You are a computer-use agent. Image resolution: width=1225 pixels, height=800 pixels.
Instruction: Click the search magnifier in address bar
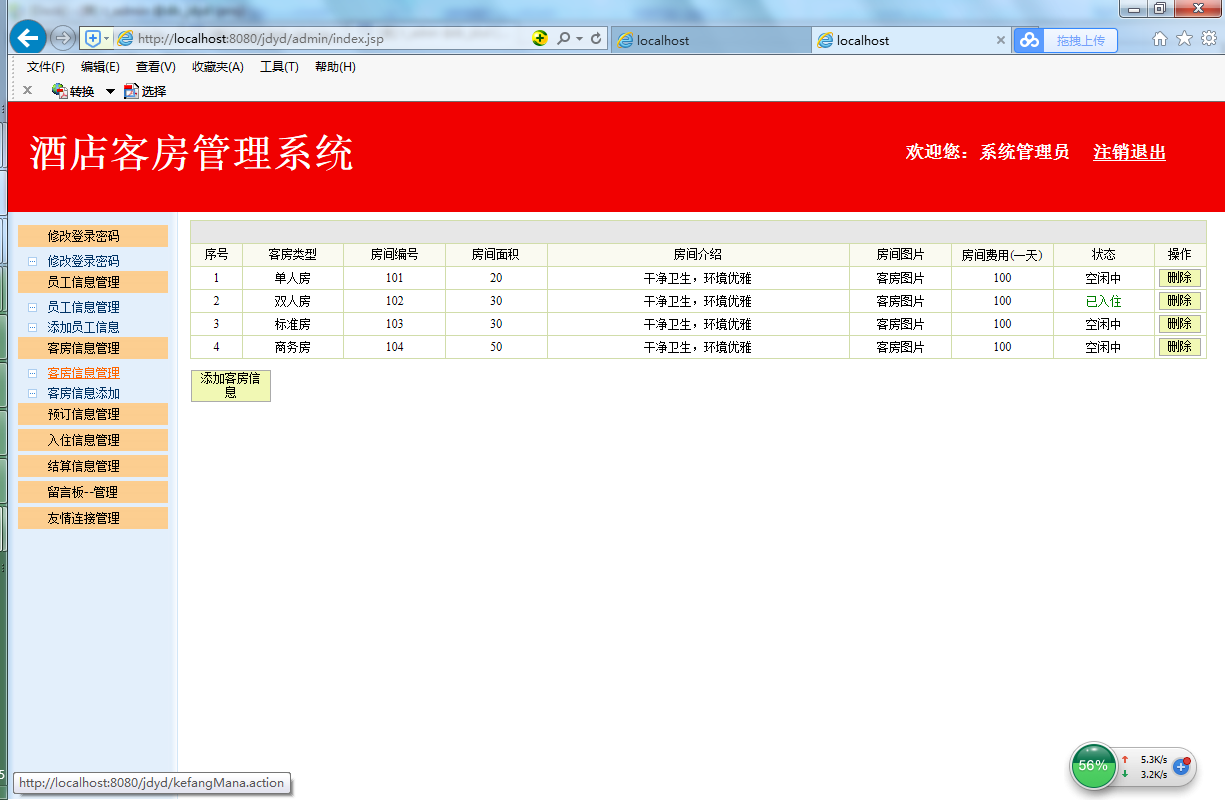point(563,39)
